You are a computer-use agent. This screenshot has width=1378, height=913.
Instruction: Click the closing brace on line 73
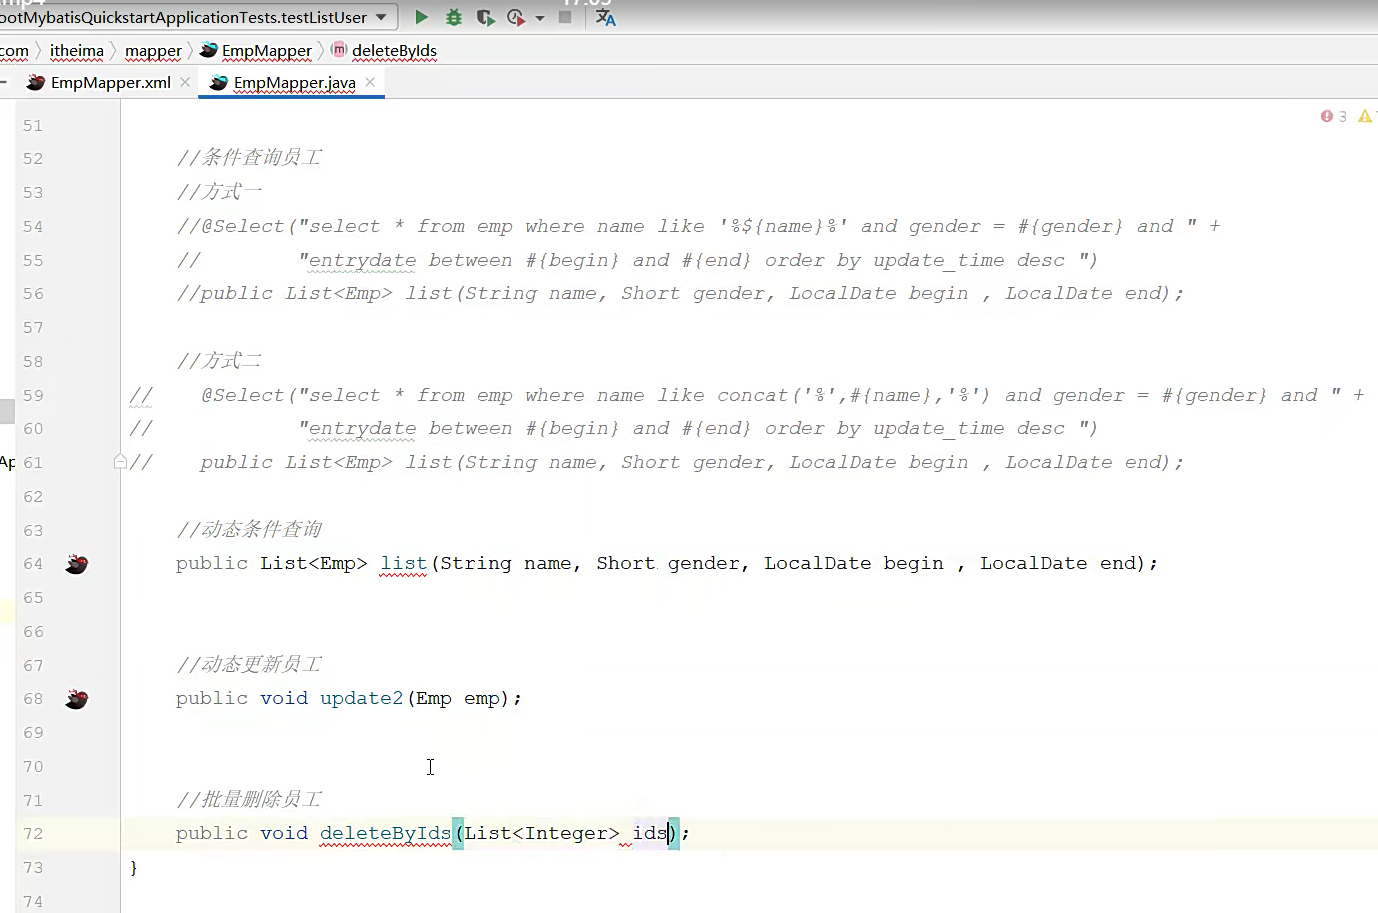tap(134, 867)
